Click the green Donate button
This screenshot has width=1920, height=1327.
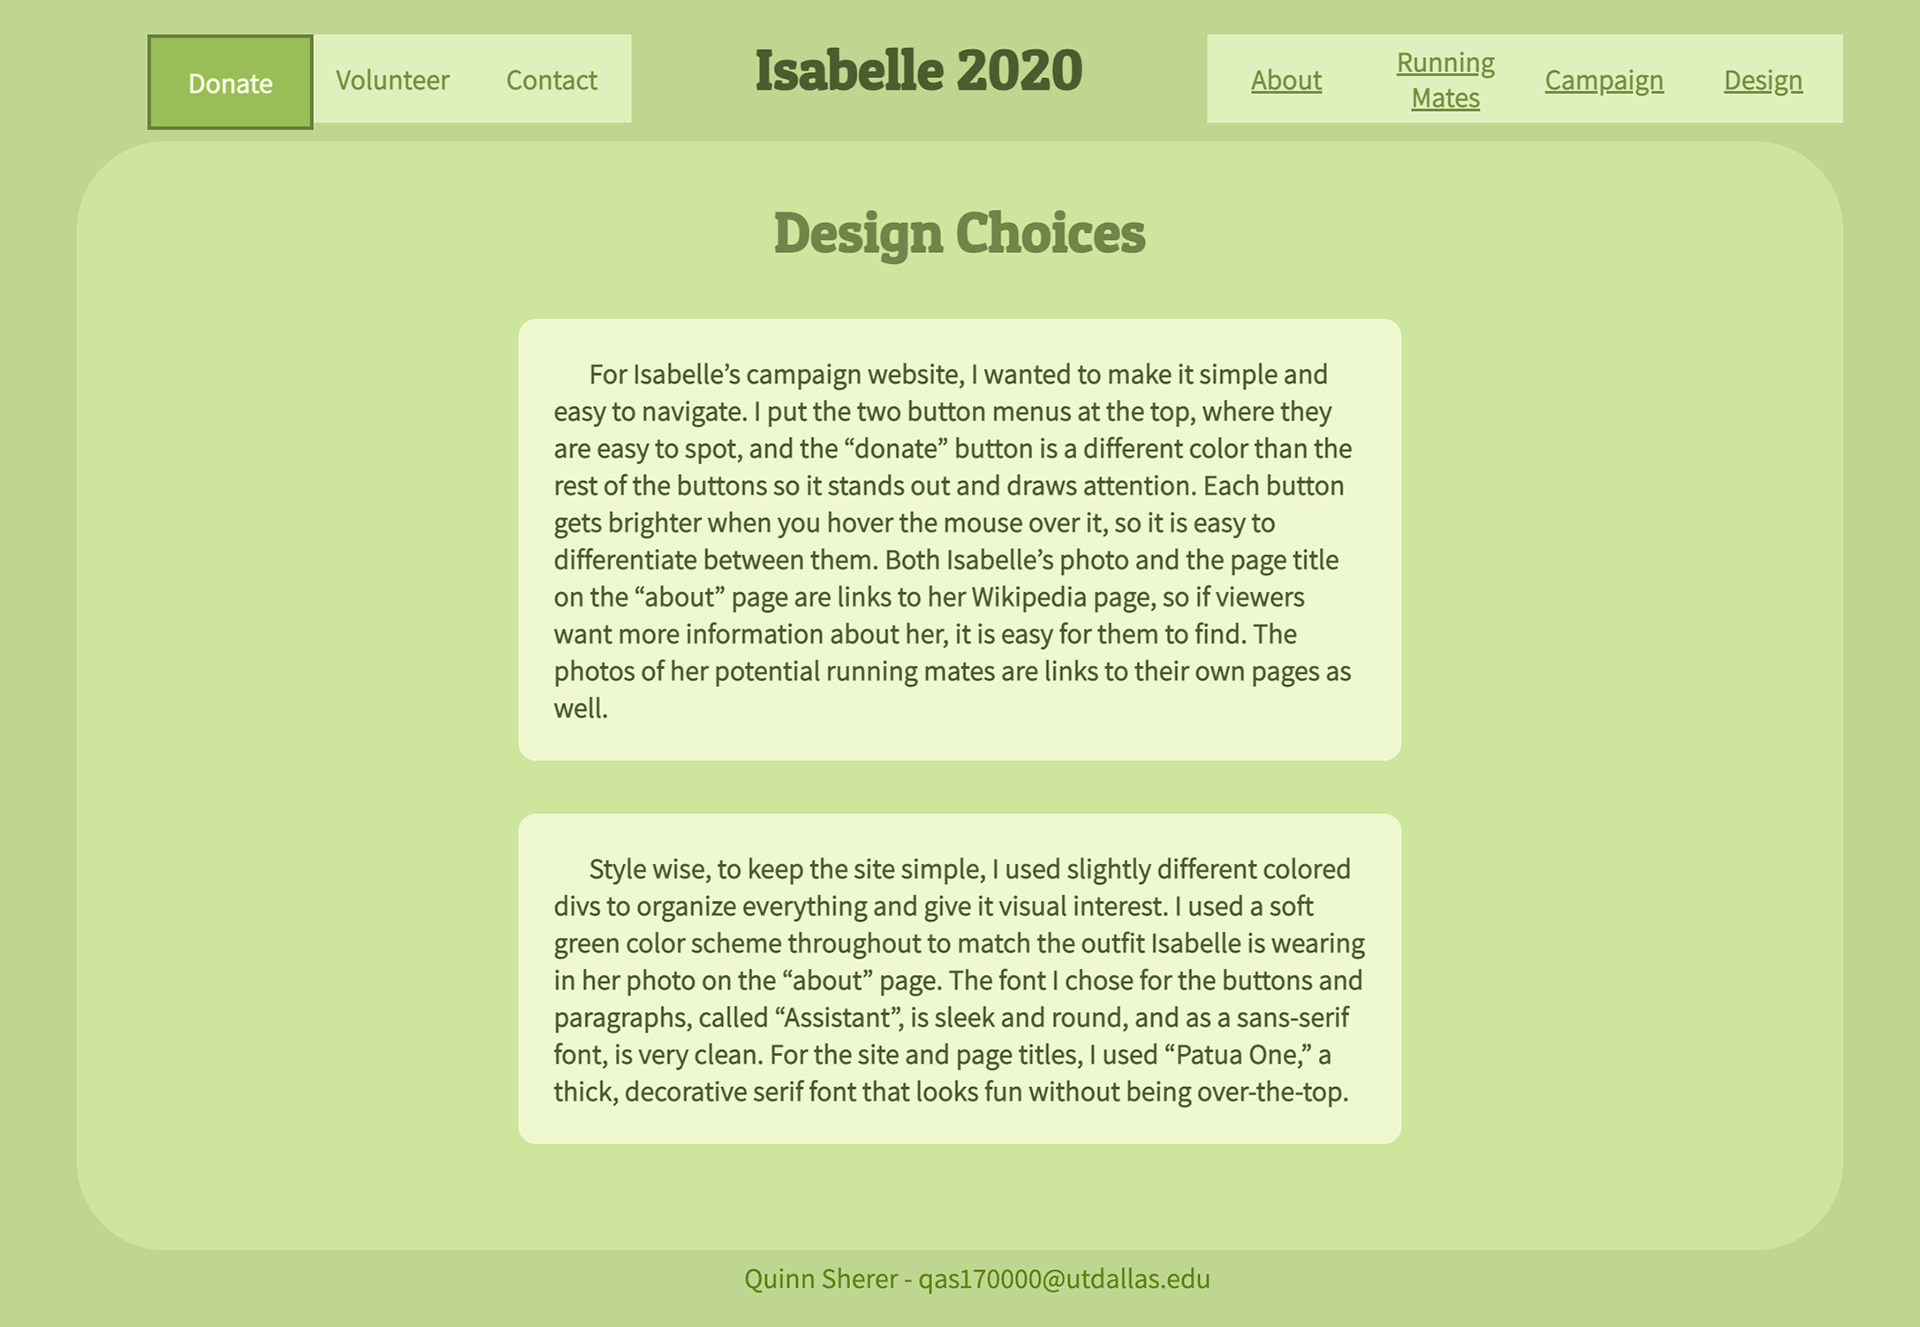(x=230, y=82)
